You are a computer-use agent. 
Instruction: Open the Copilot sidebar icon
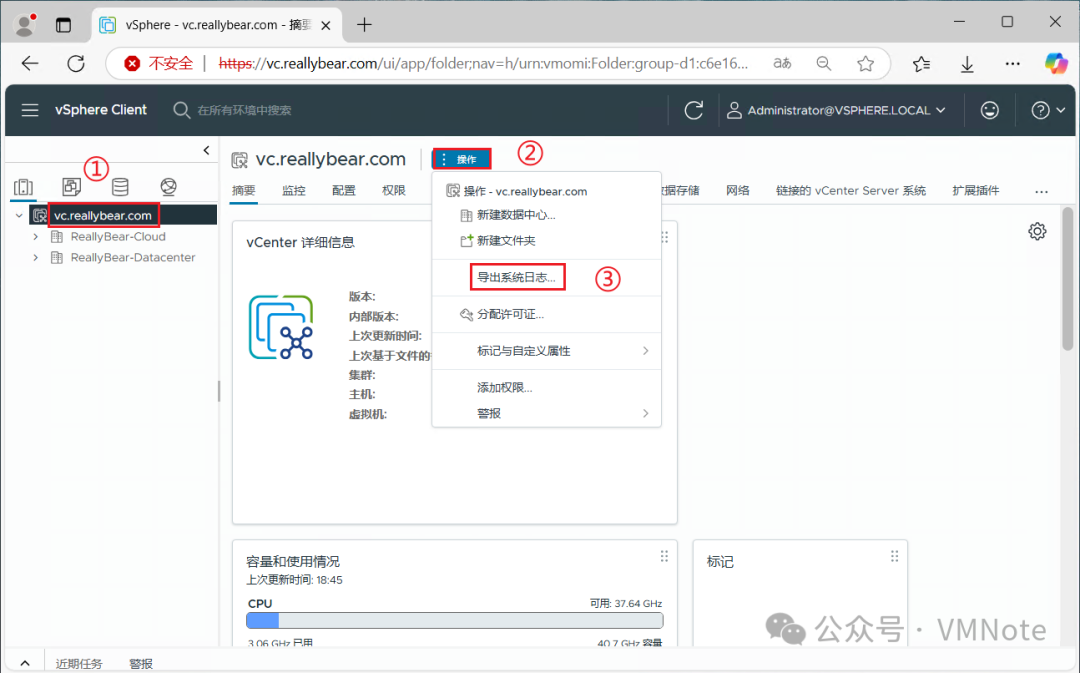coord(1056,63)
